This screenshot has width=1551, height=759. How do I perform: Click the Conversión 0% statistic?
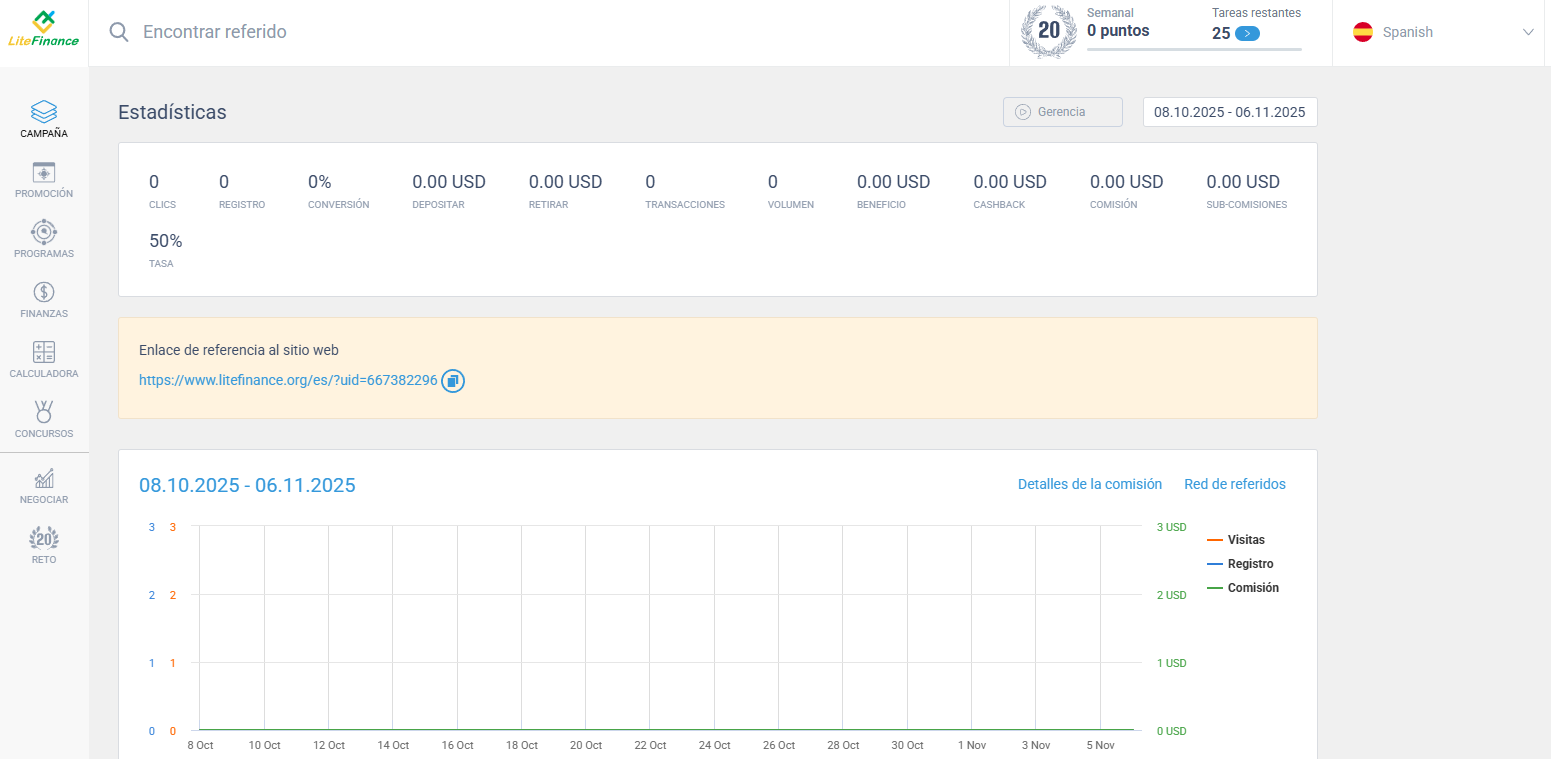pos(338,192)
